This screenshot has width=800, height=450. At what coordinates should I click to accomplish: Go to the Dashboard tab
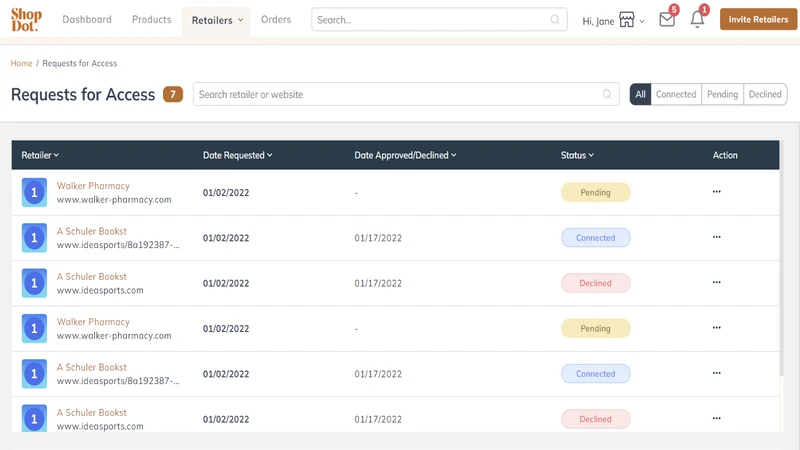[87, 19]
